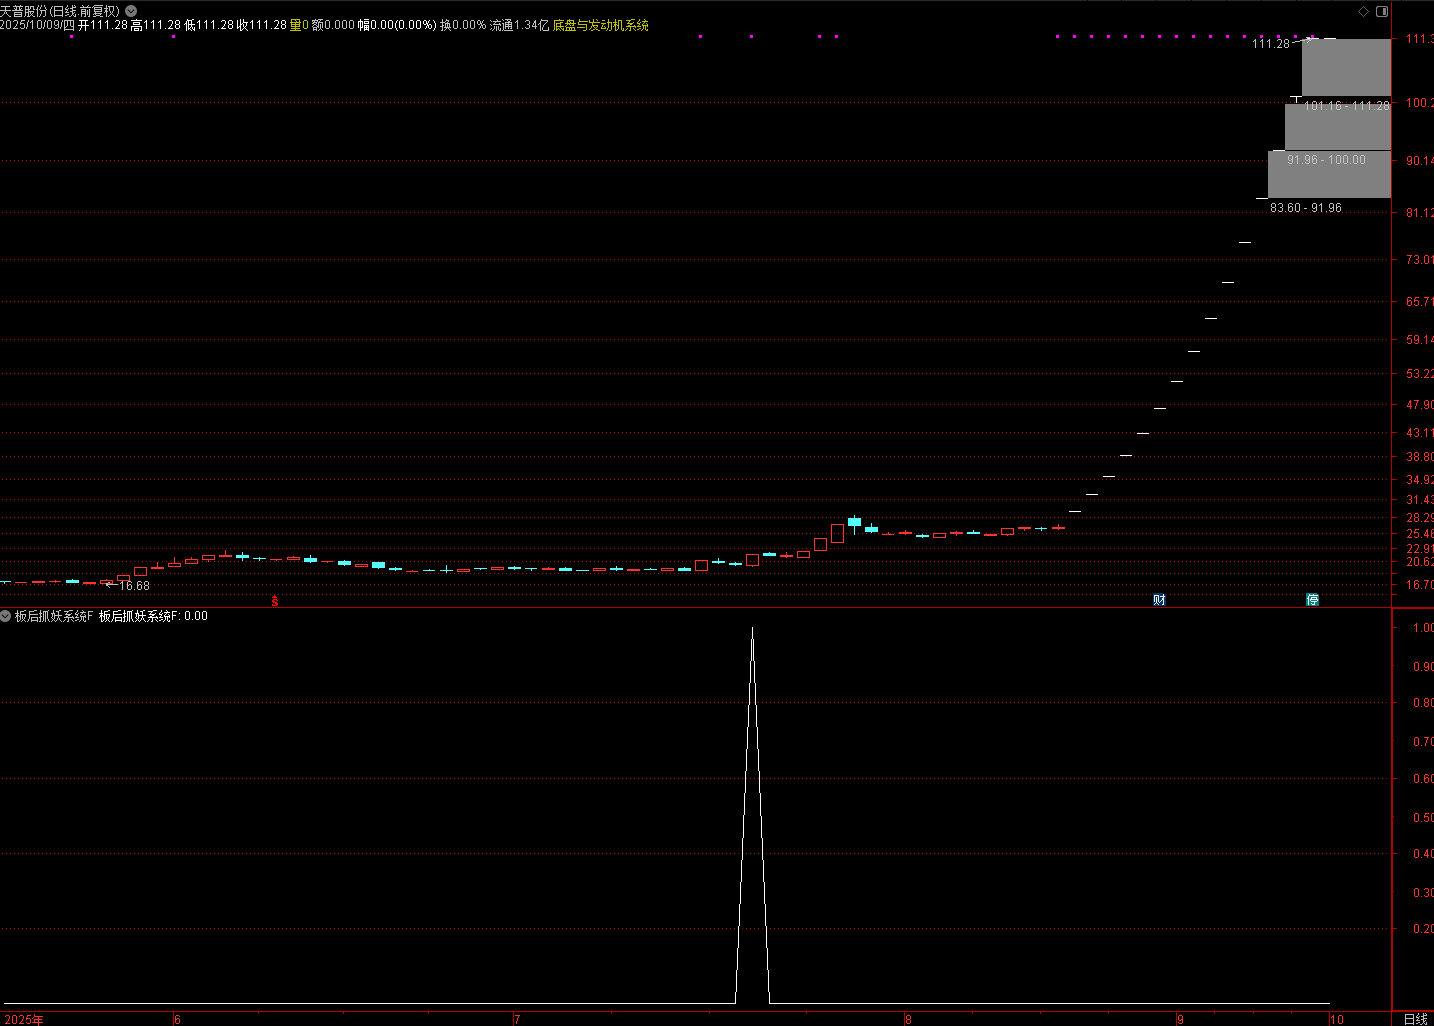
Task: Click the 幅0.00(0.00%) change text
Action: pyautogui.click(x=397, y=25)
